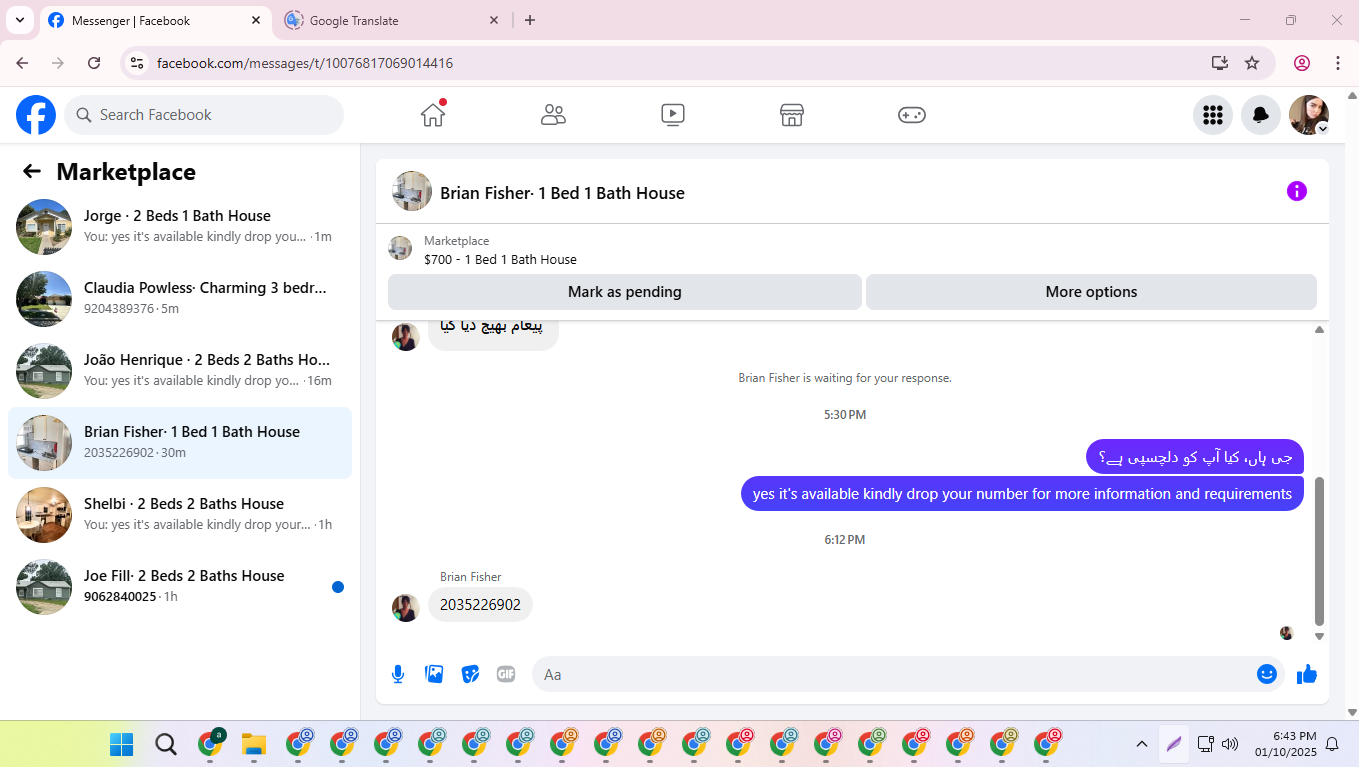Open the account profile picture menu
Screen dimensions: 1359x767
1309,115
